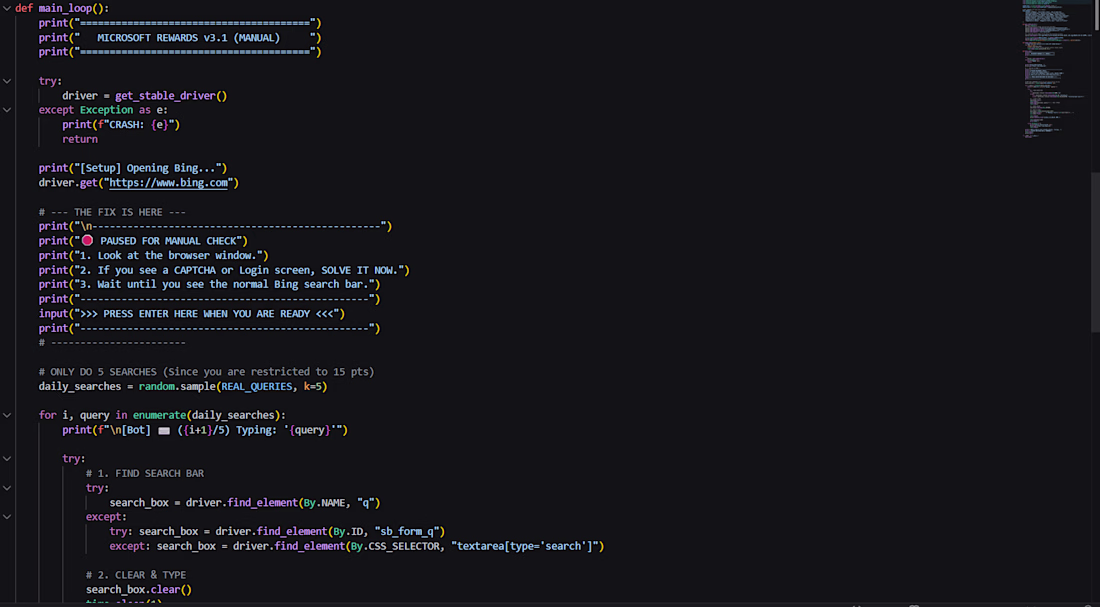
Task: Collapse the first try block fold chevron
Action: (7, 81)
